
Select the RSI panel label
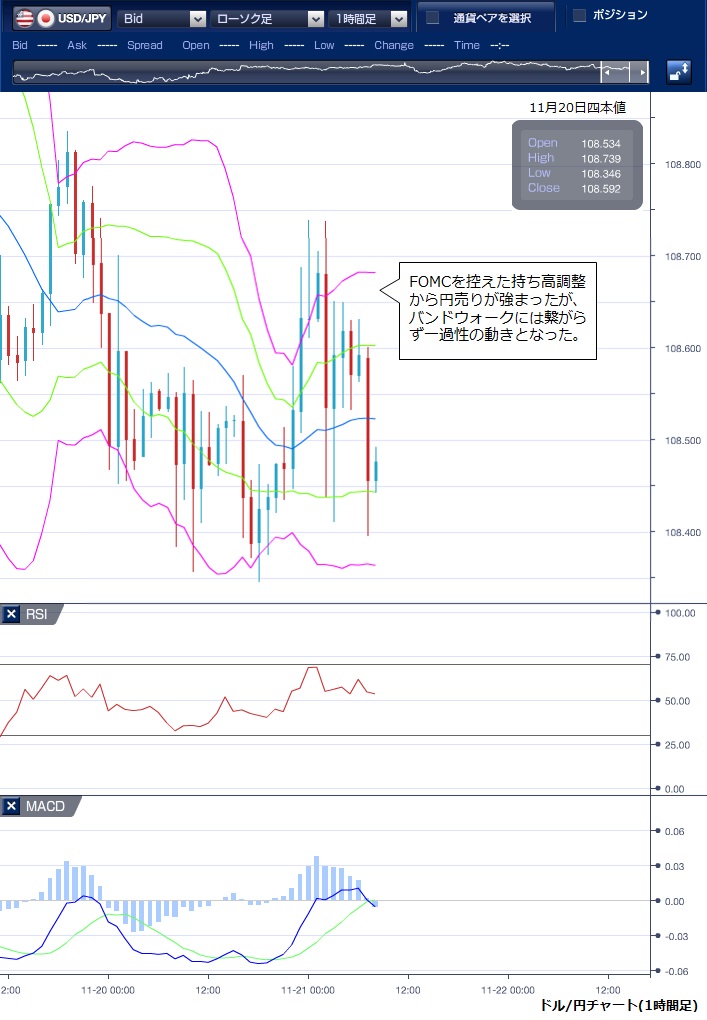click(38, 615)
